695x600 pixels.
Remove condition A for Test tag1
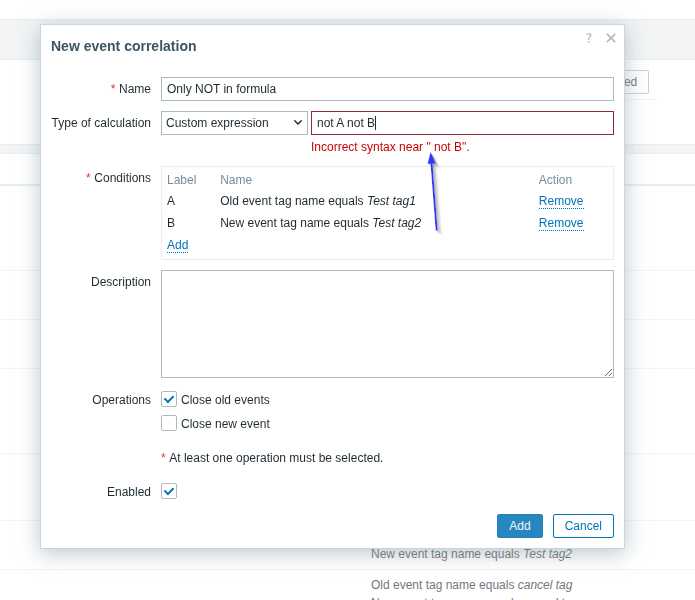pyautogui.click(x=560, y=201)
